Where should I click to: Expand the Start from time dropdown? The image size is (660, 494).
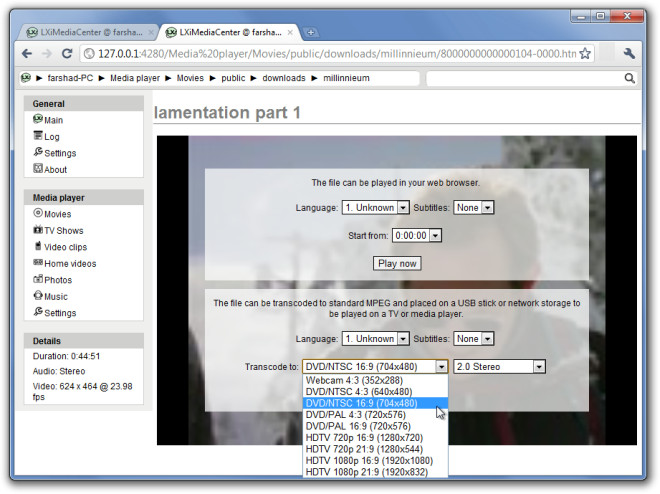click(416, 235)
